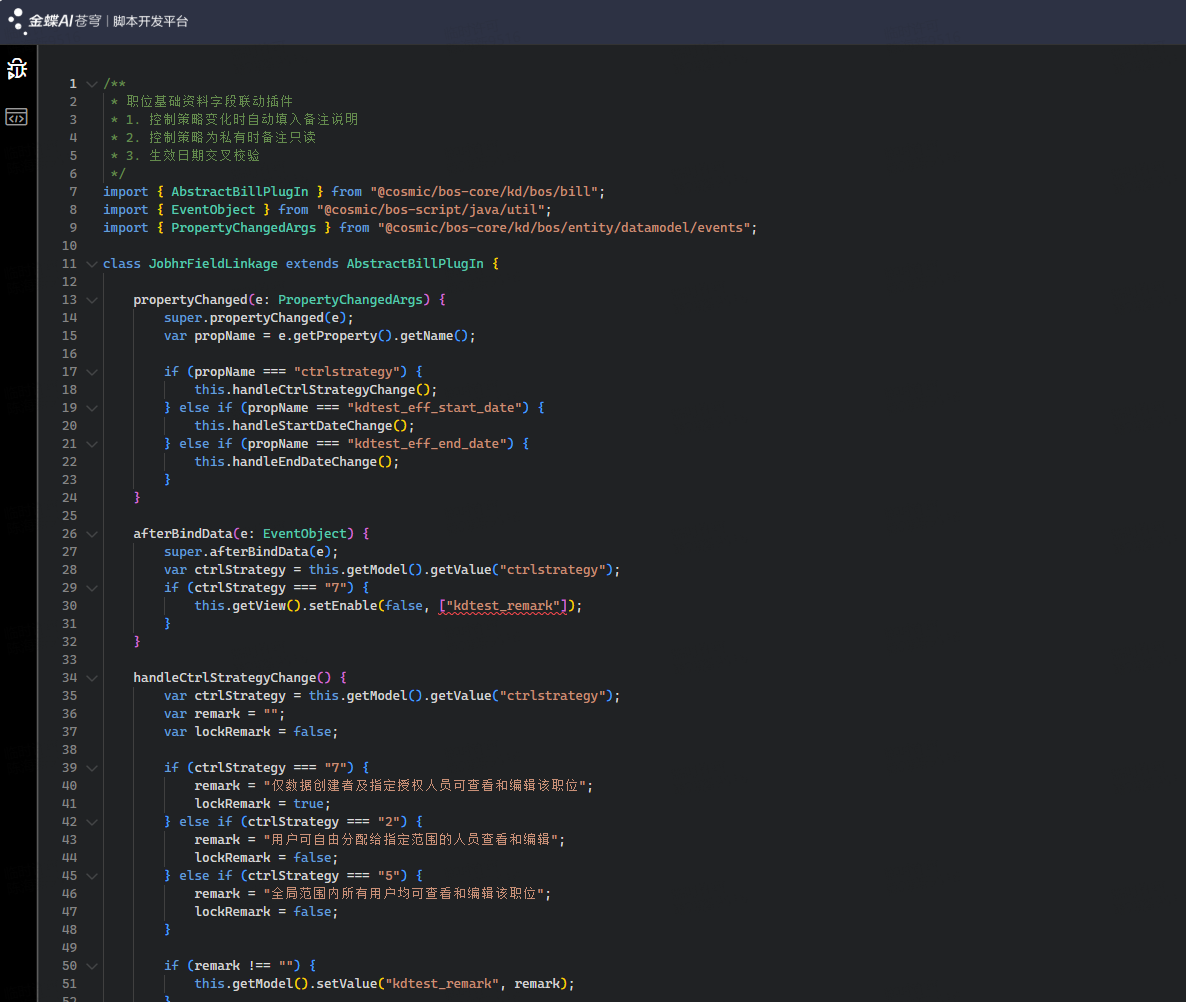Open the code panel icon in sidebar
Viewport: 1186px width, 1002px height.
point(17,117)
